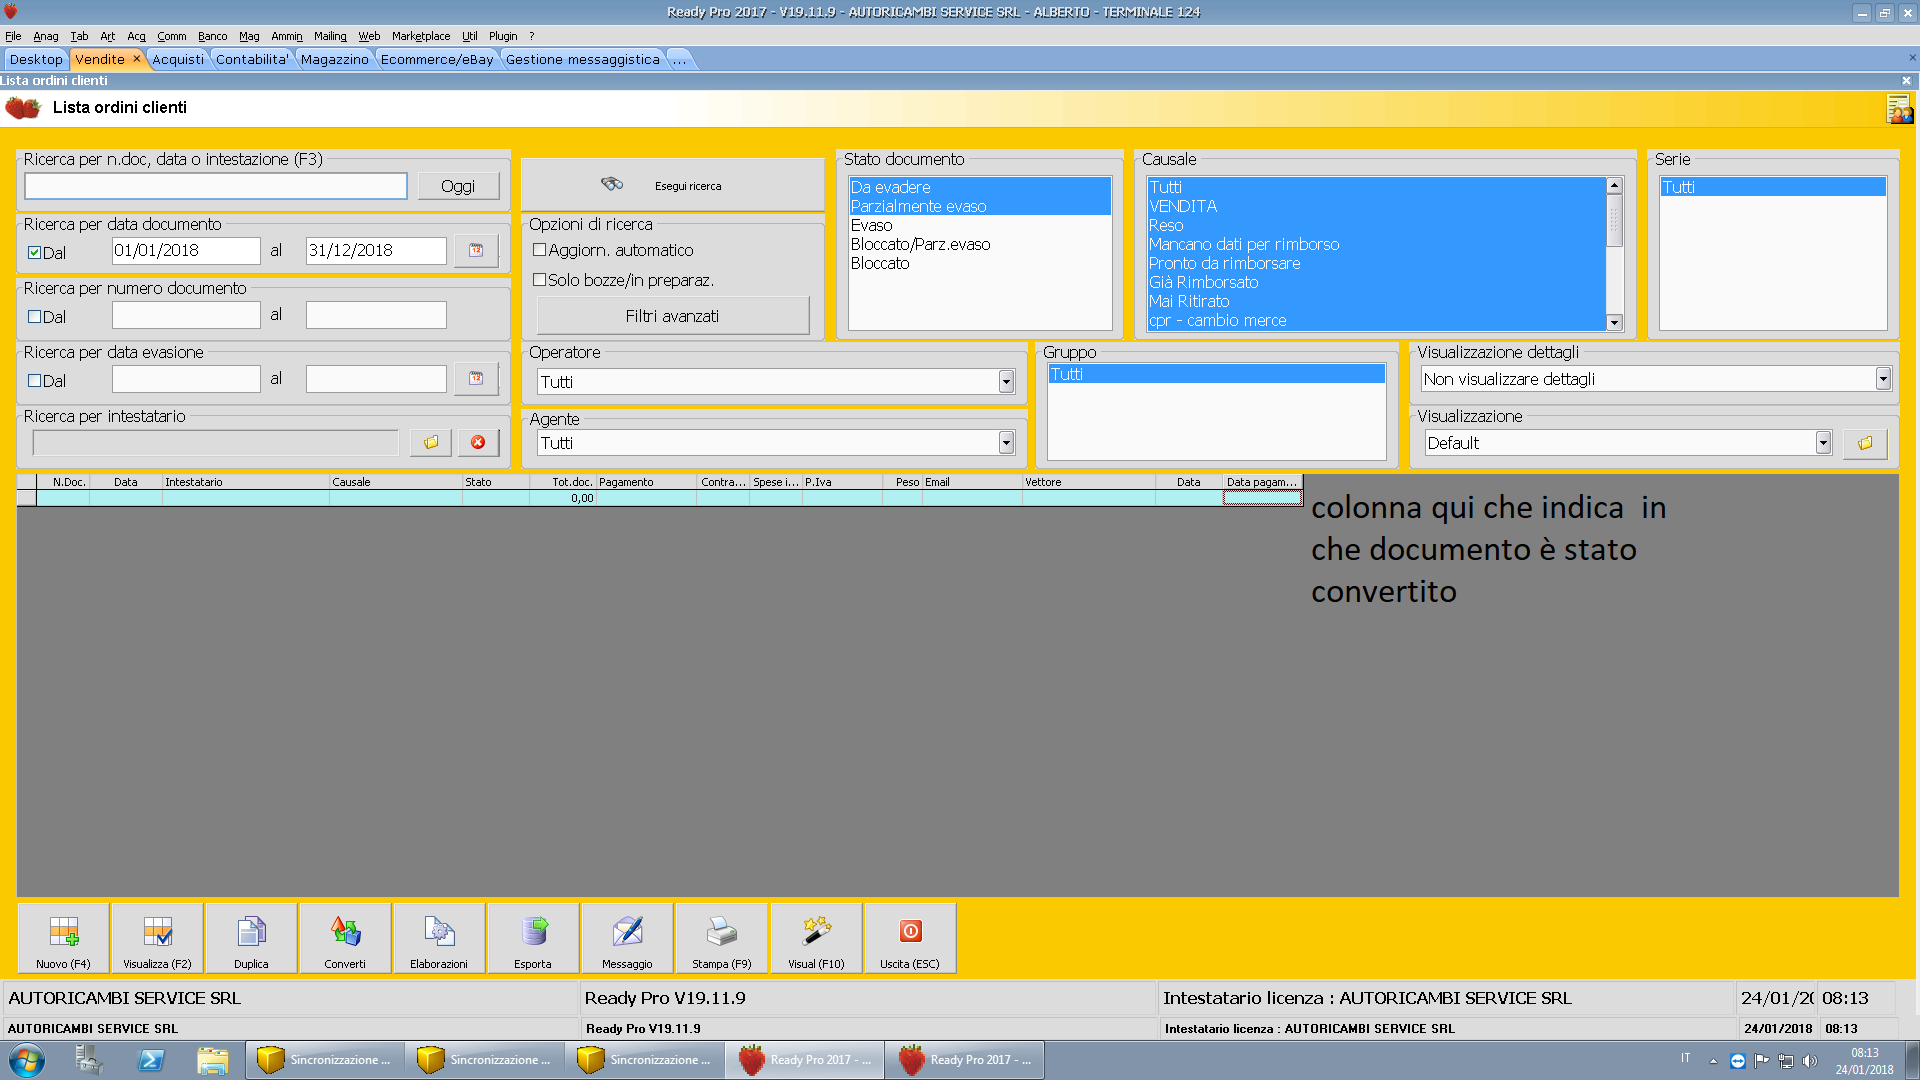Click volume speaker tray icon
The height and width of the screenshot is (1080, 1920).
click(1809, 1061)
